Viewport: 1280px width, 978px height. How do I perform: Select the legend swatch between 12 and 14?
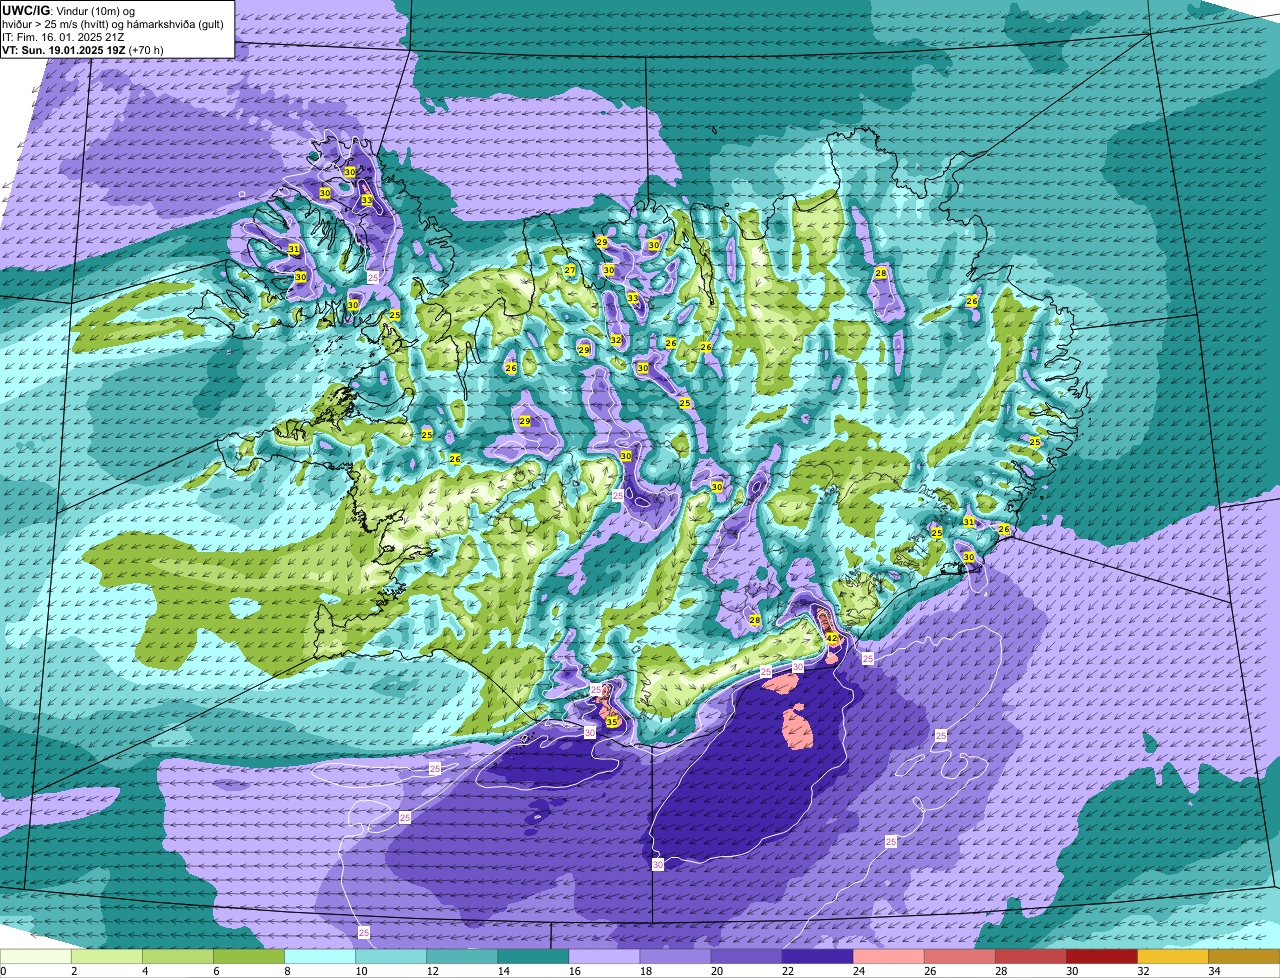(x=462, y=956)
